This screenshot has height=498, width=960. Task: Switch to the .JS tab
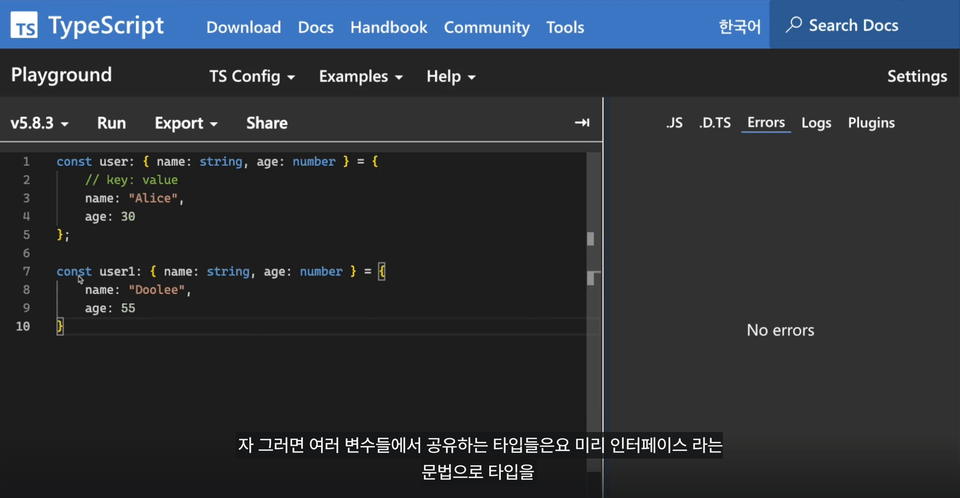674,123
